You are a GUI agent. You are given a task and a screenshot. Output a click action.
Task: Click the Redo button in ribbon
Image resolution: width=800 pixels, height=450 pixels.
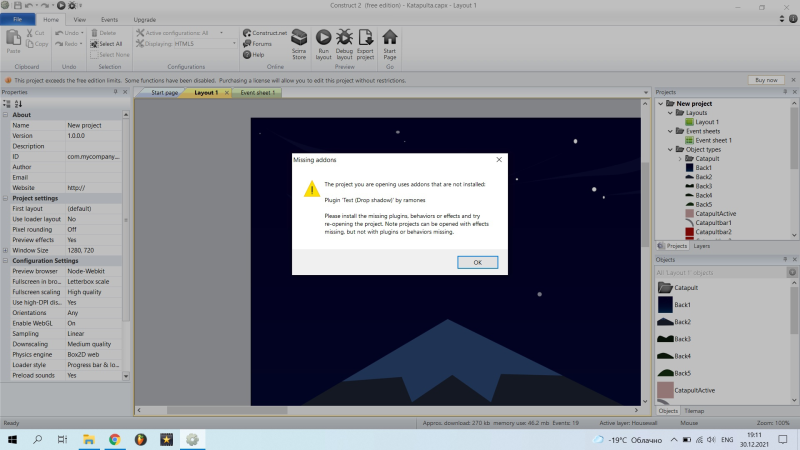pyautogui.click(x=68, y=44)
